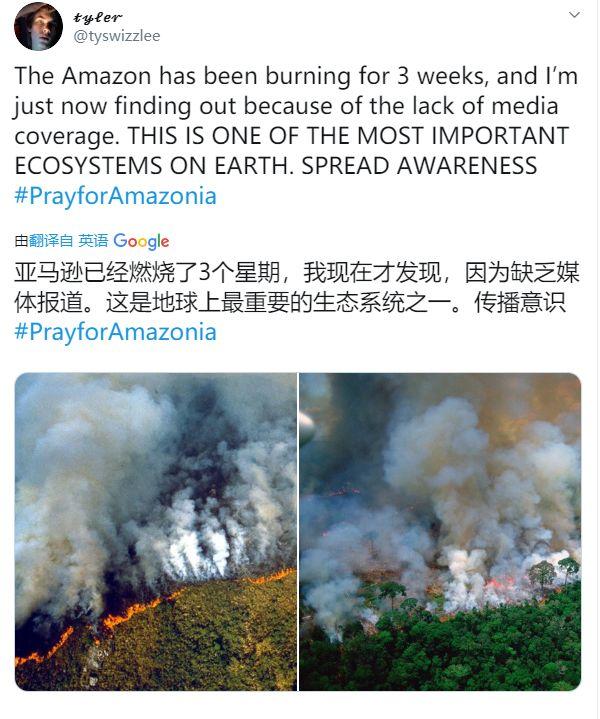This screenshot has width=600, height=719.
Task: Open the left wildfire photo with fire line
Action: click(x=156, y=531)
